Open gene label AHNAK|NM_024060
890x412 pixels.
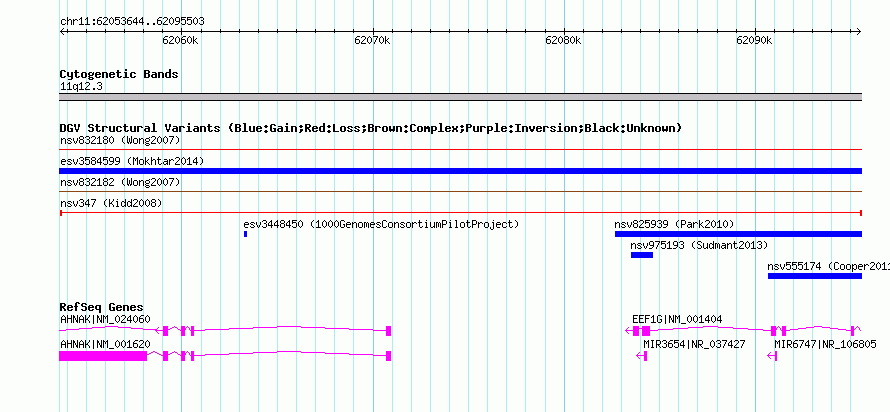click(x=106, y=319)
